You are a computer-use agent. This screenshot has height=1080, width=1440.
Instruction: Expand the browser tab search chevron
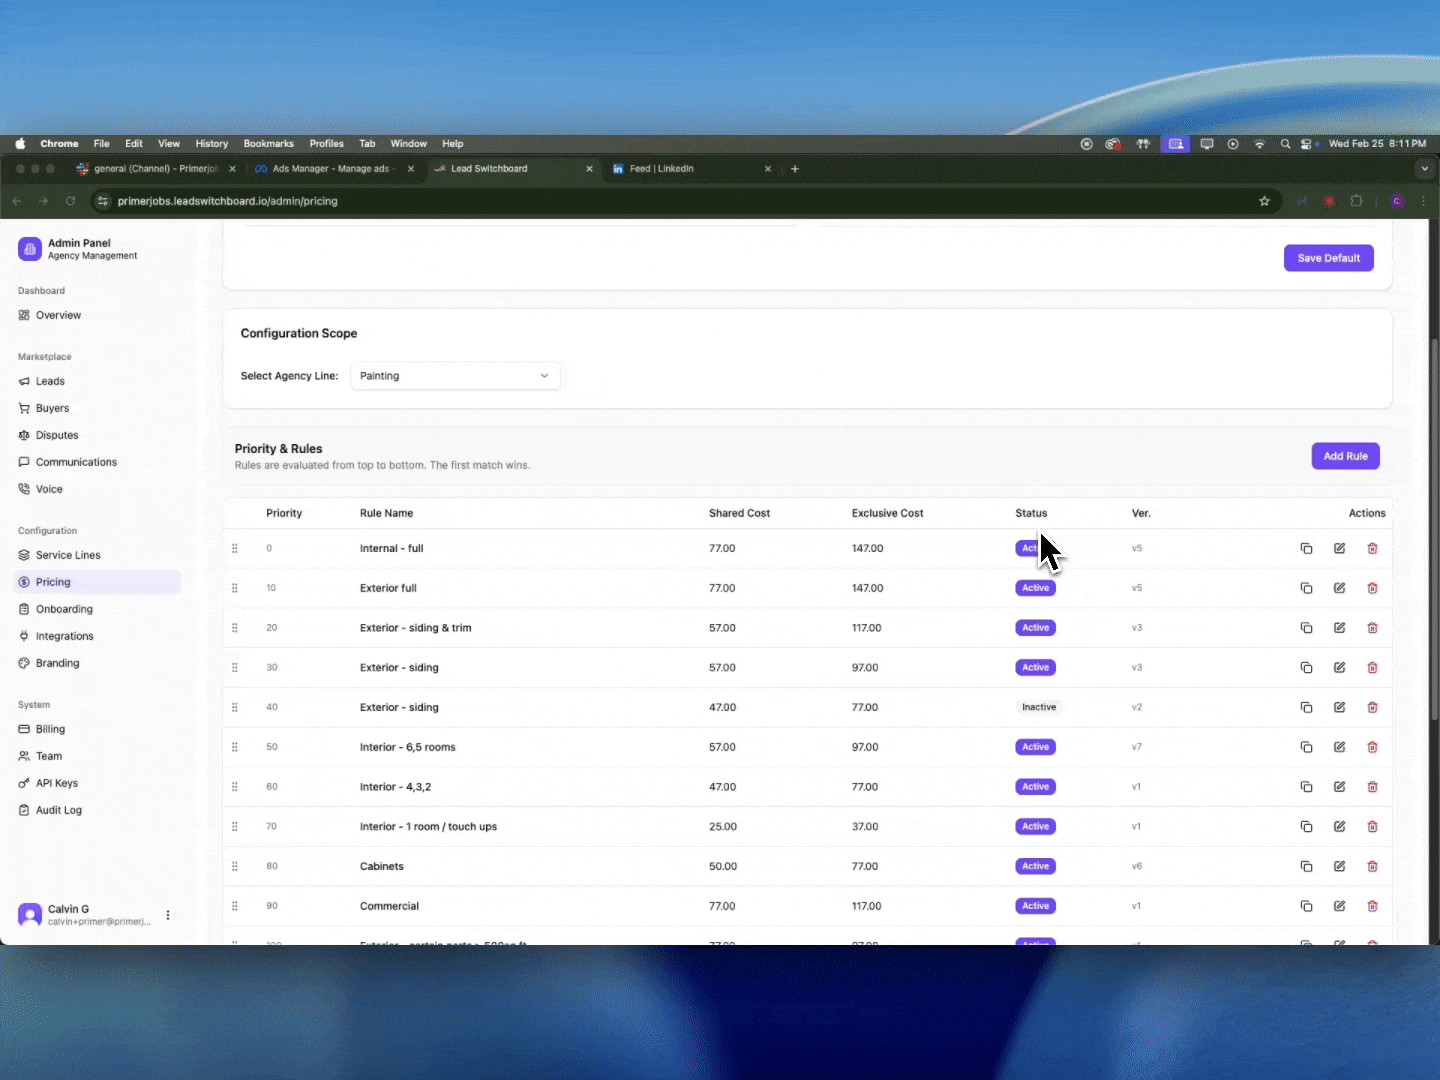click(x=1424, y=168)
